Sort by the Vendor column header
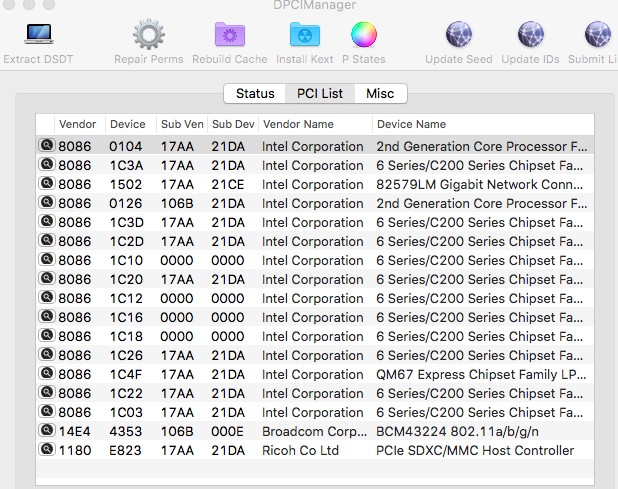This screenshot has width=618, height=489. point(78,125)
